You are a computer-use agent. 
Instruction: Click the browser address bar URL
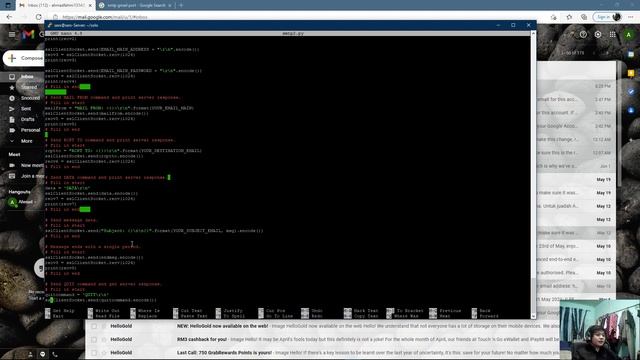point(105,17)
